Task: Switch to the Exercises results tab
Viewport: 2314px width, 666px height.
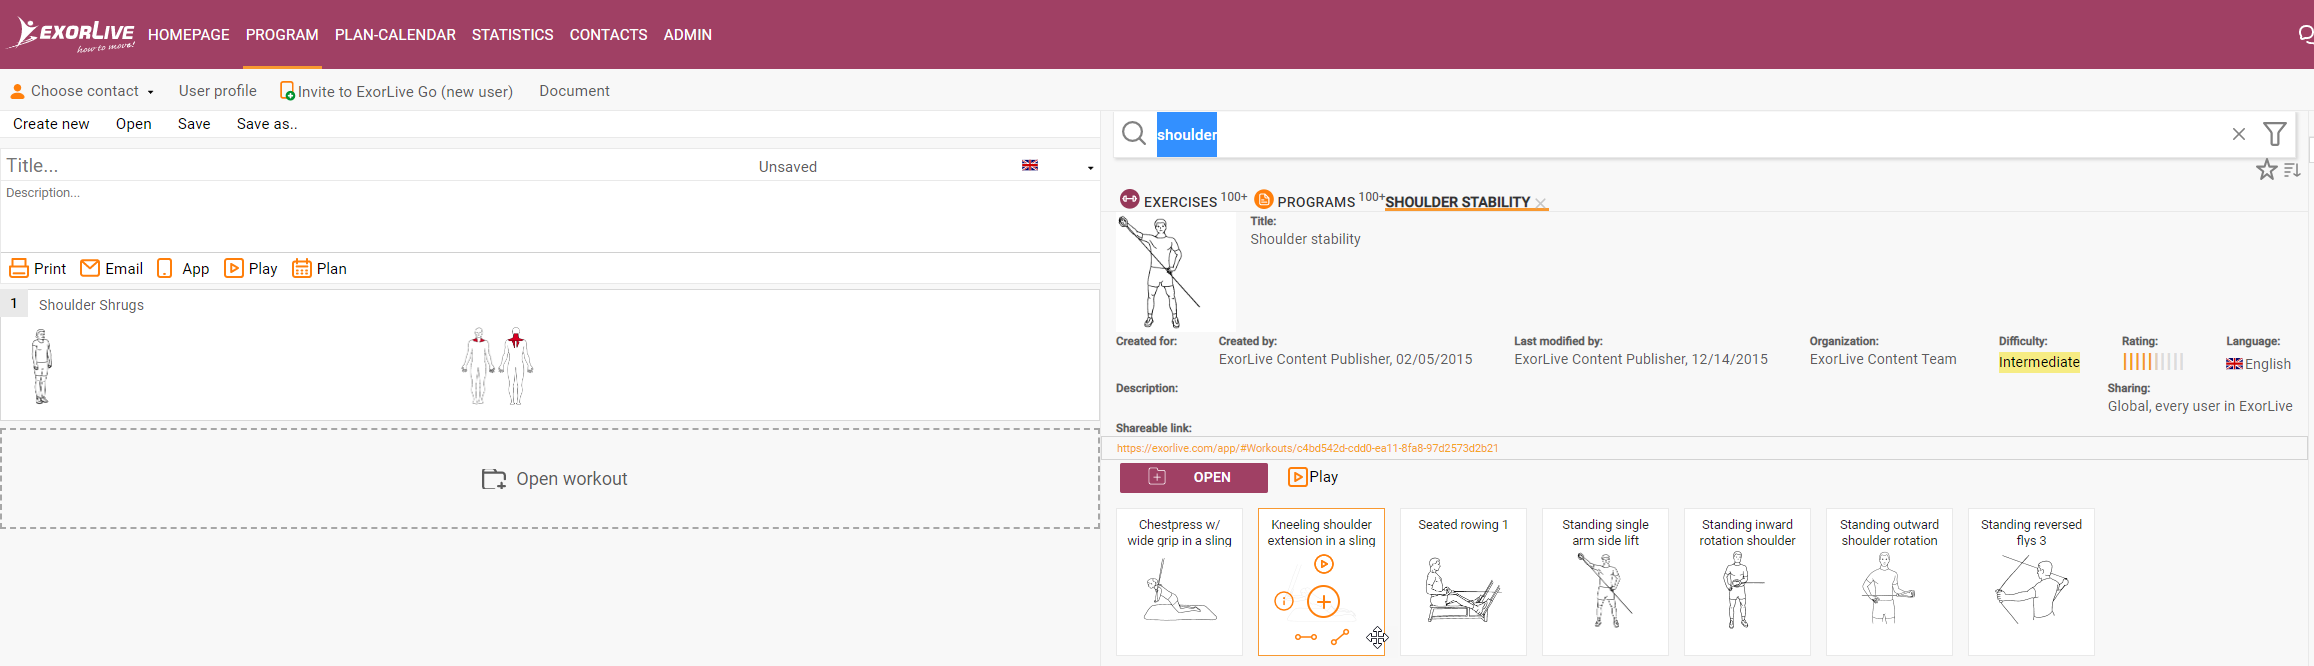Action: (1183, 200)
